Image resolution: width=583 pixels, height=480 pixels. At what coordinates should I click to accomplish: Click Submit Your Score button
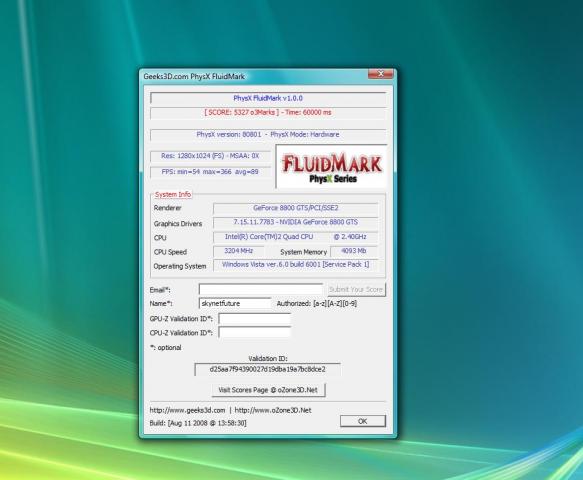click(x=356, y=289)
